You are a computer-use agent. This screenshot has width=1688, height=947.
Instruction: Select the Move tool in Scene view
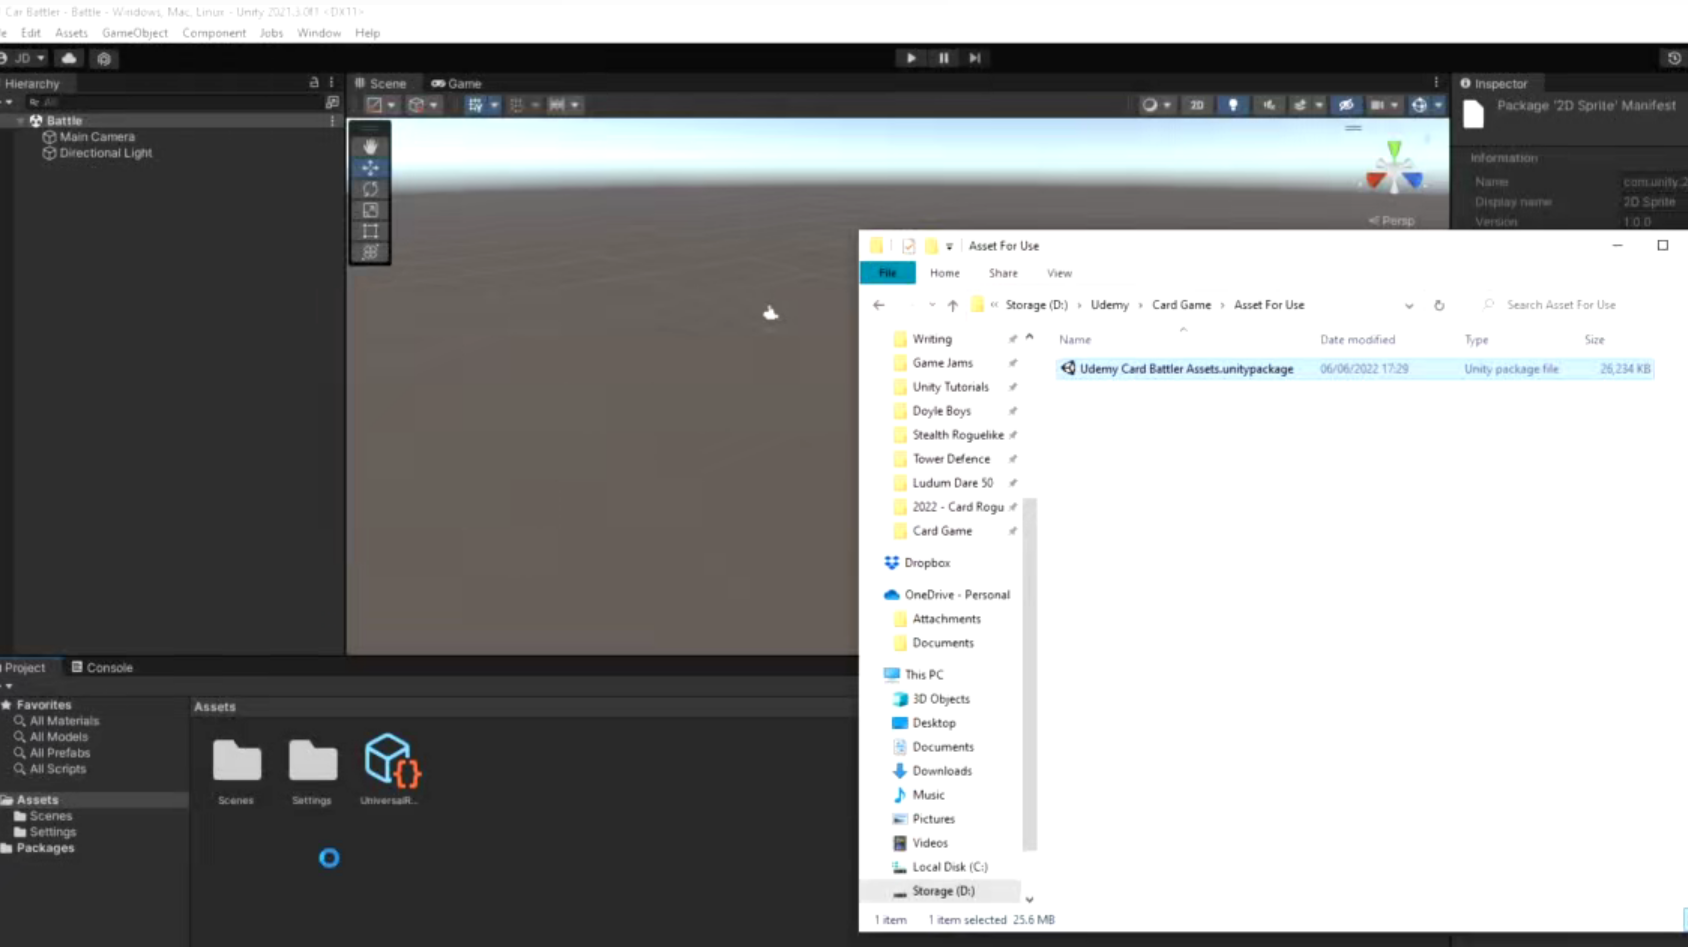tap(370, 168)
